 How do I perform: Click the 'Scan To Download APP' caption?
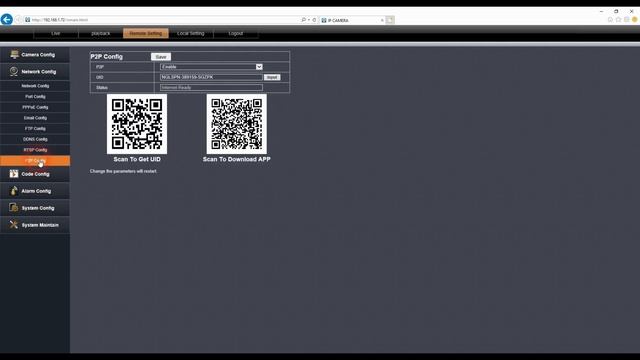point(237,159)
